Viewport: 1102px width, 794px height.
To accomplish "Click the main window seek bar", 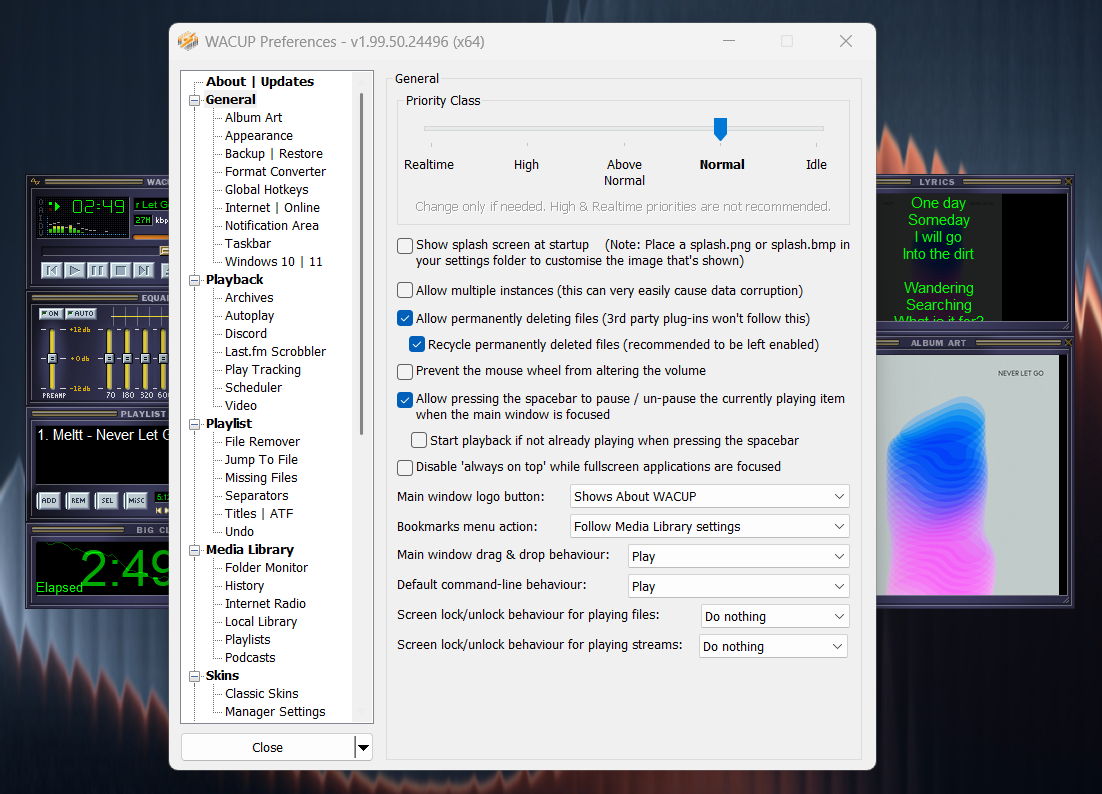I will [105, 251].
